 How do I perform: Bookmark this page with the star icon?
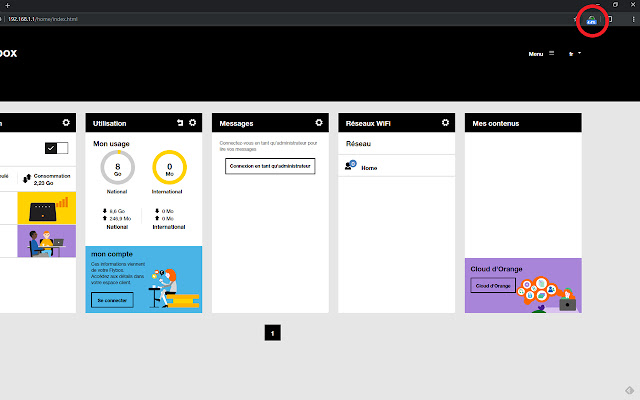[576, 19]
